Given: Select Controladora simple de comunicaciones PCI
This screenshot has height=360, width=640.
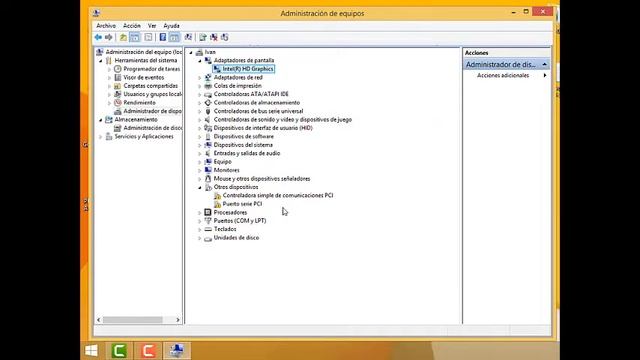Looking at the screenshot, I should point(278,196).
